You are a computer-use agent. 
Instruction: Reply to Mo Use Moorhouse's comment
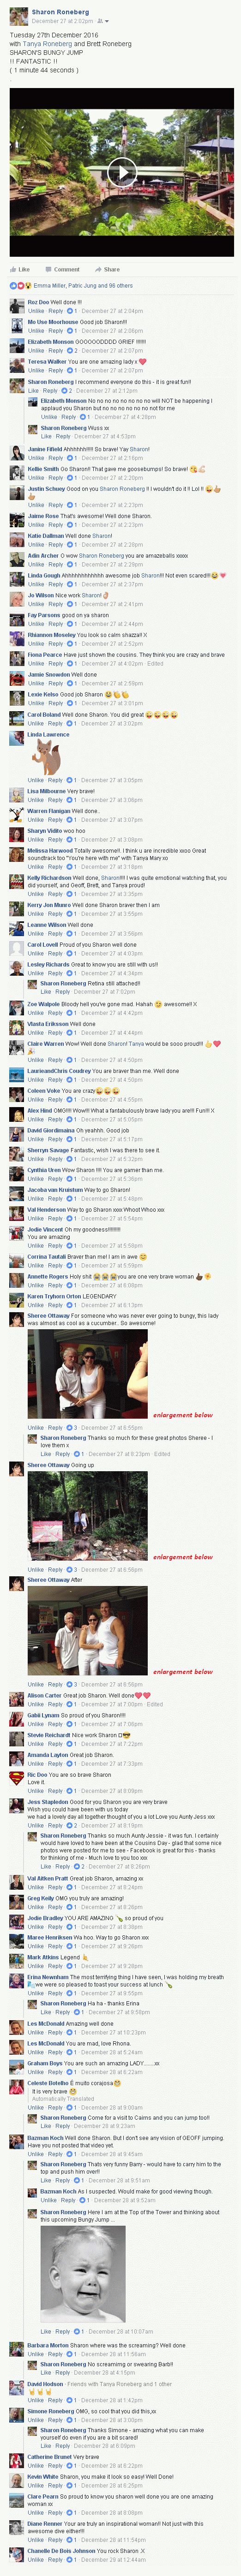(57, 330)
